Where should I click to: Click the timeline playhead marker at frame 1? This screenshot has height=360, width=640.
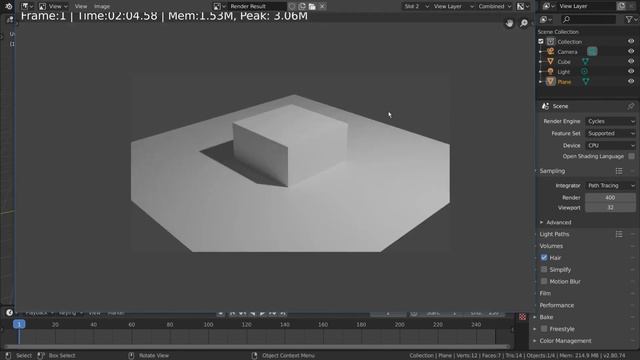point(19,324)
